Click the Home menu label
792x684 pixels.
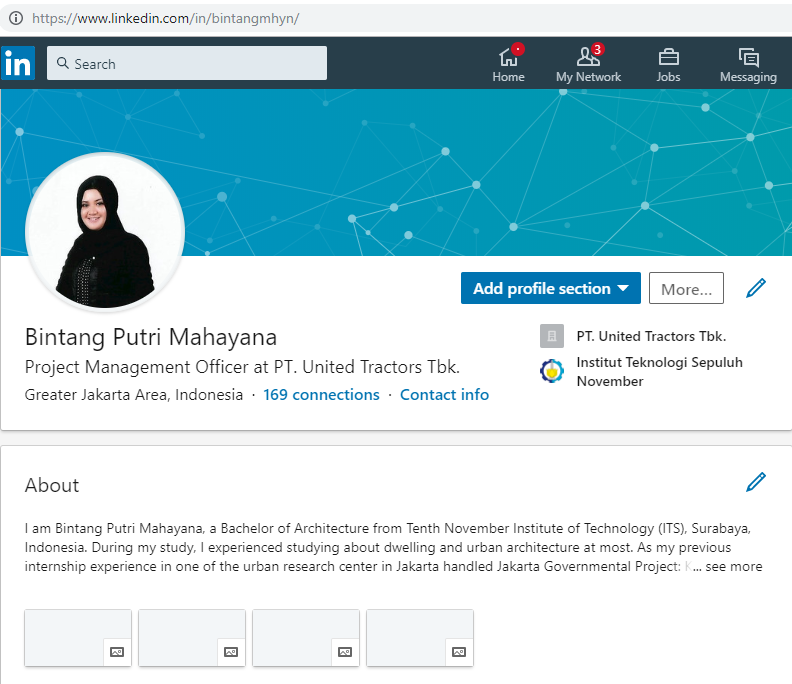pos(508,77)
